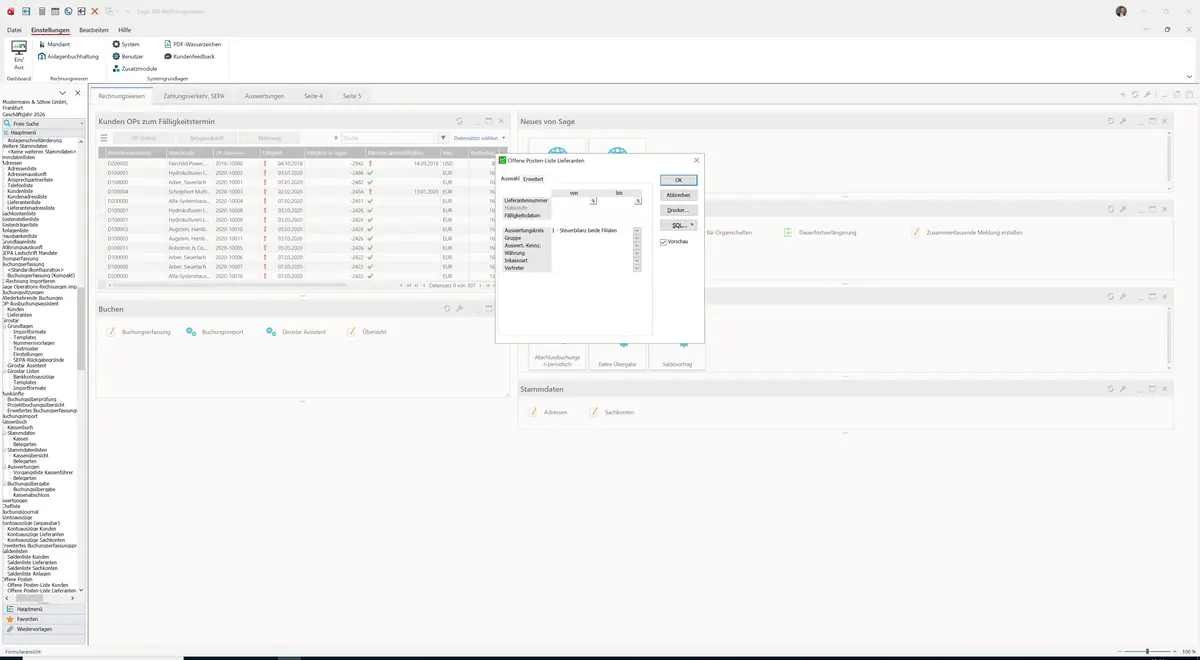Open the Datensätze wählen dropdown
This screenshot has height=660, width=1200.
coord(480,138)
